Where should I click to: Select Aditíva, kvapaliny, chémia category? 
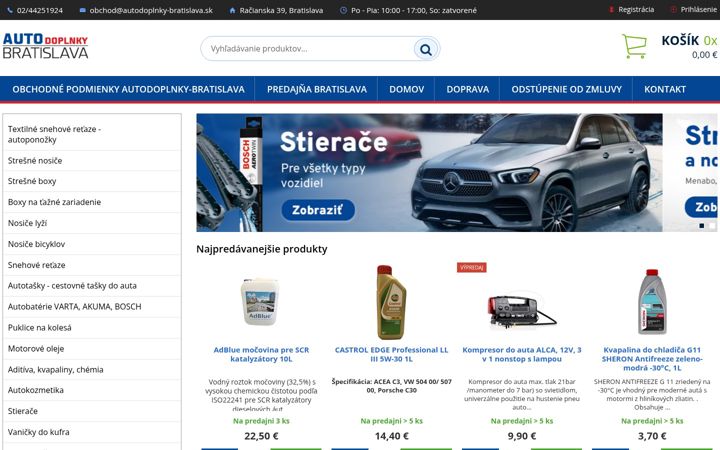coord(92,370)
